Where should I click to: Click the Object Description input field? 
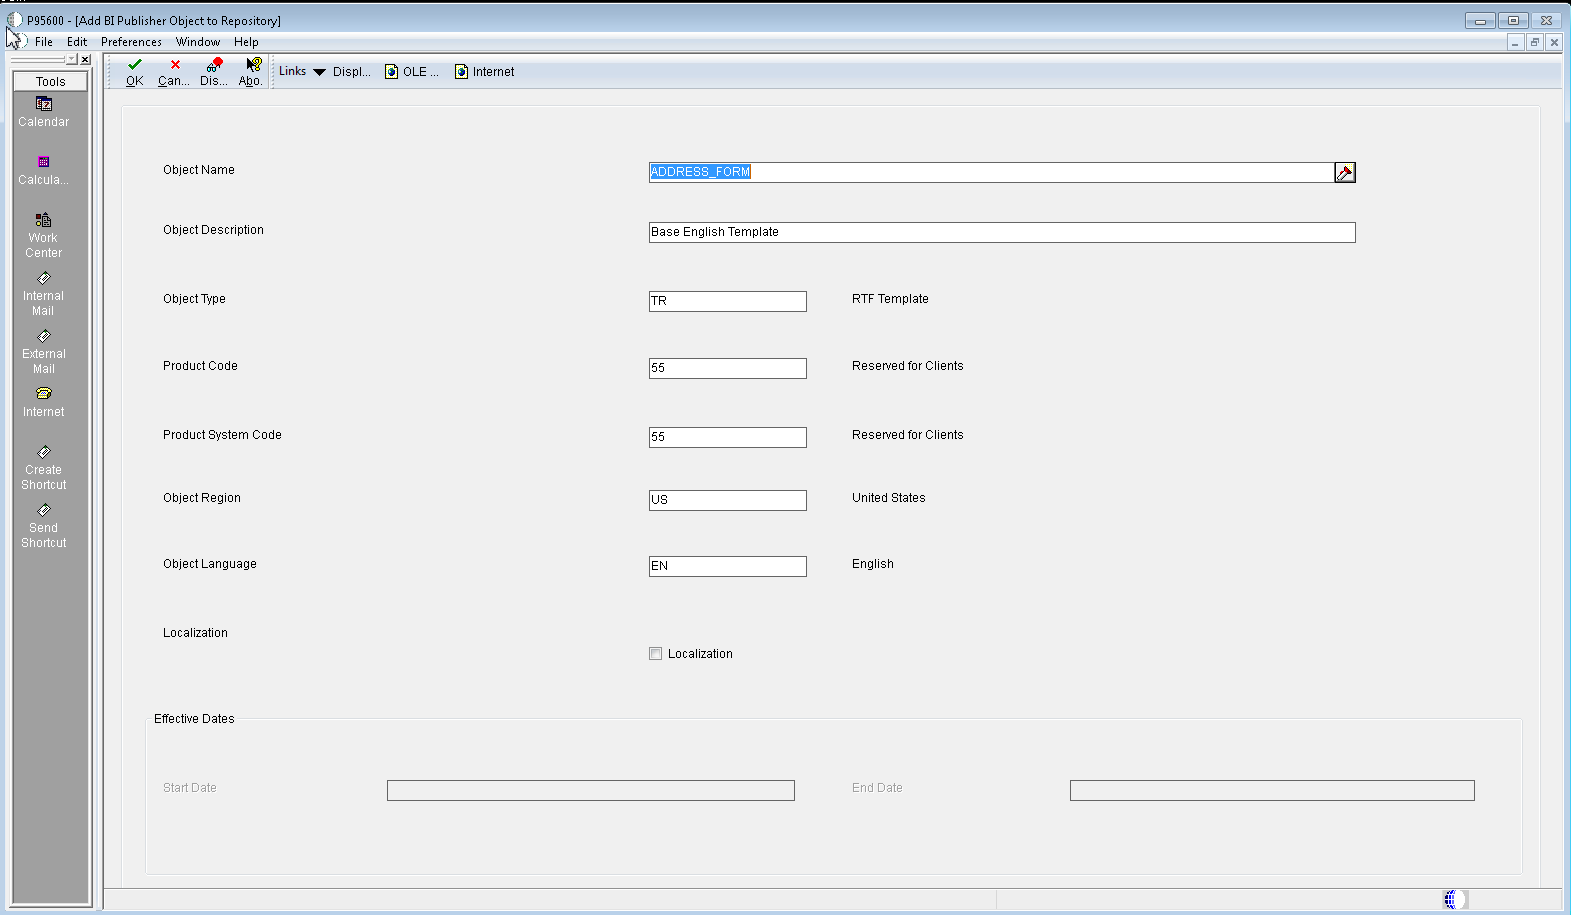point(1002,233)
